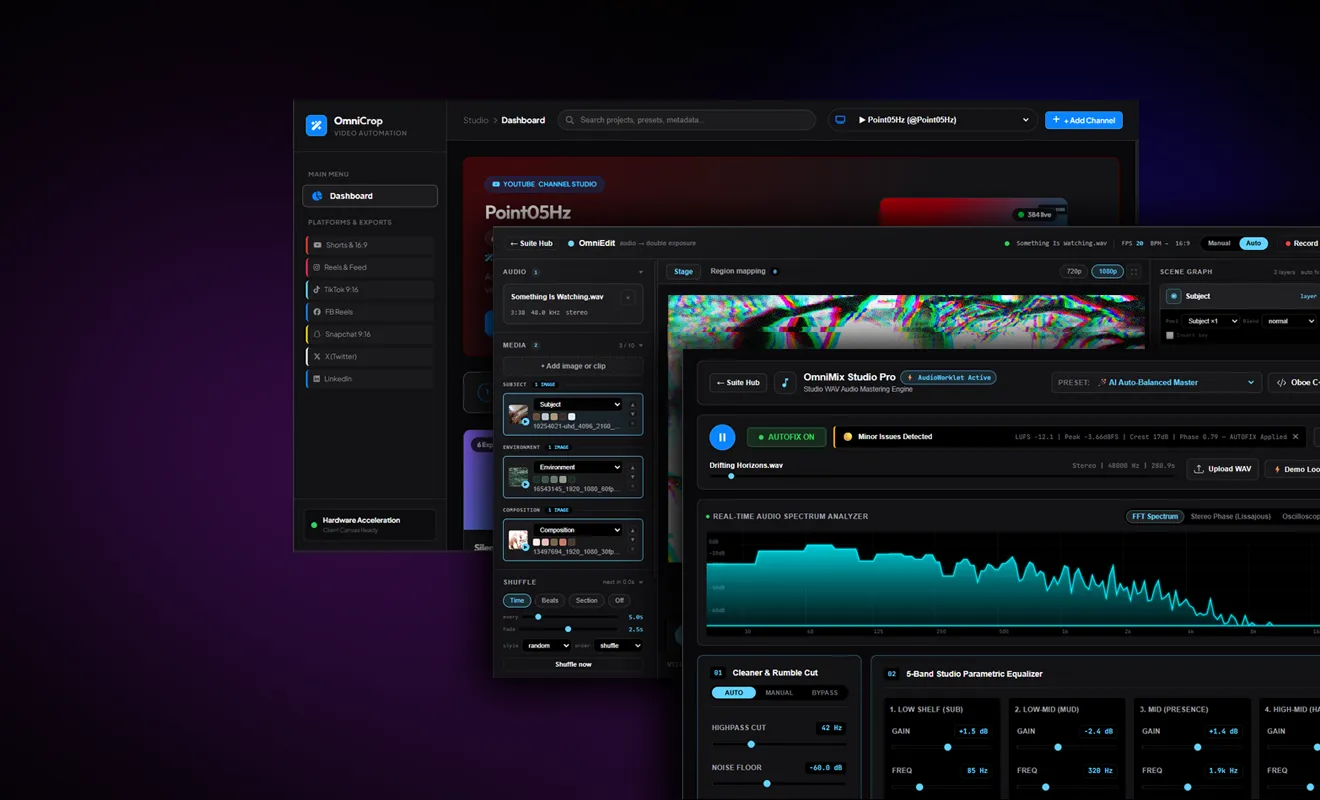This screenshot has width=1320, height=800.
Task: Open the Point05Hz channel selector dropdown
Action: click(931, 120)
